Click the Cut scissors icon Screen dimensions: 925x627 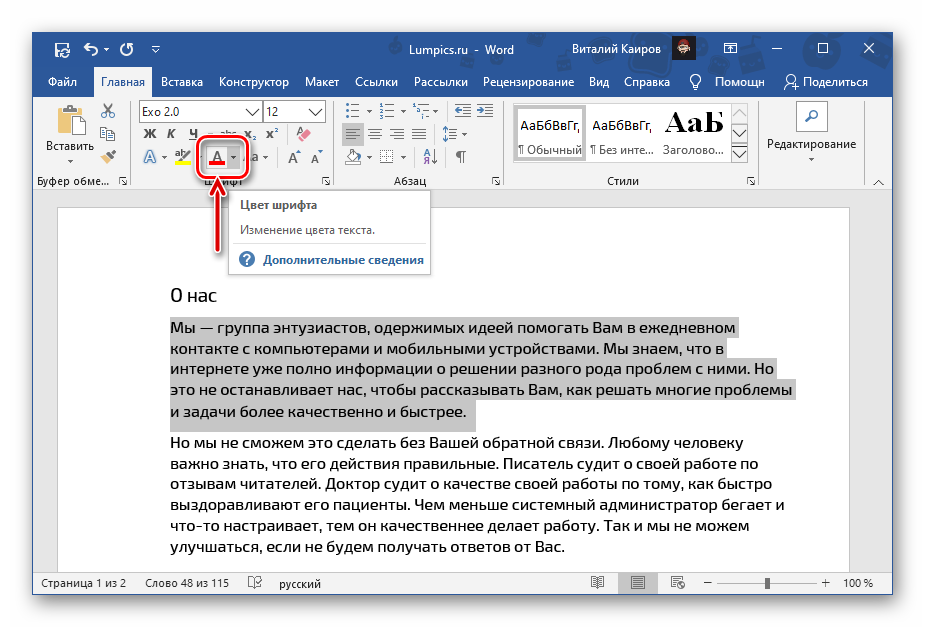pos(108,111)
